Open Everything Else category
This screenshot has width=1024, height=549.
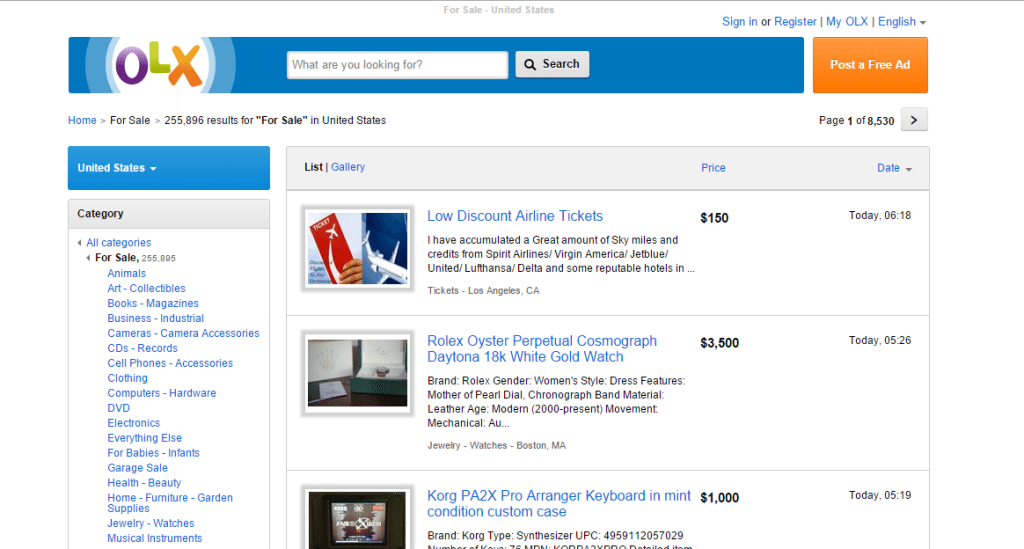point(144,439)
